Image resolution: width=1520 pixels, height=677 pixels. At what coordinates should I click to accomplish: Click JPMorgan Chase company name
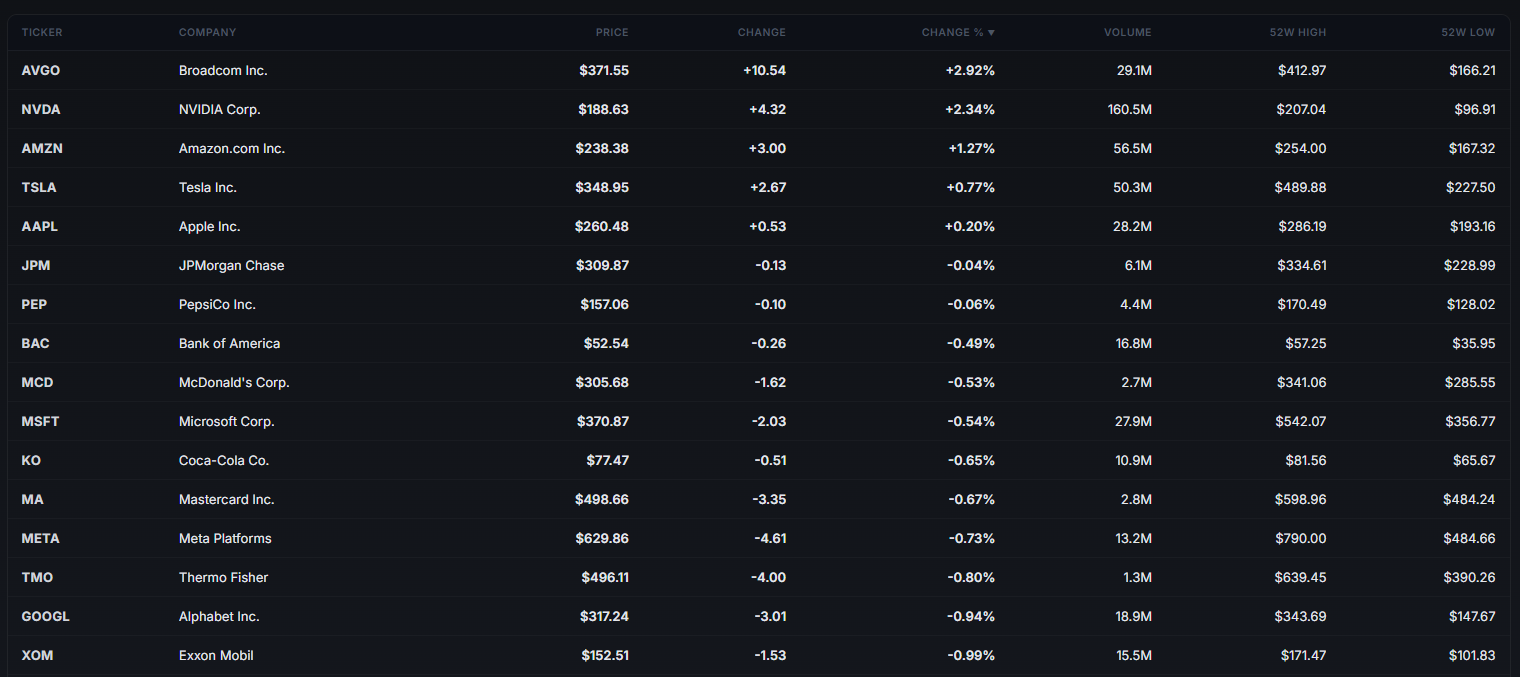point(231,266)
